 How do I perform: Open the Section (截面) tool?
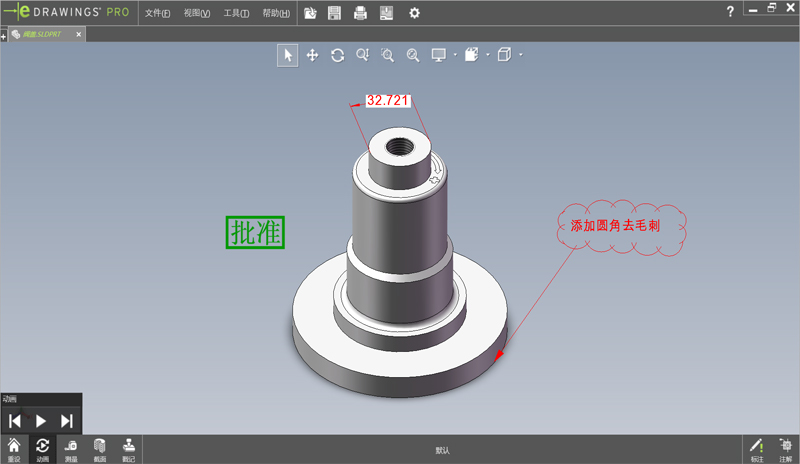tap(100, 448)
